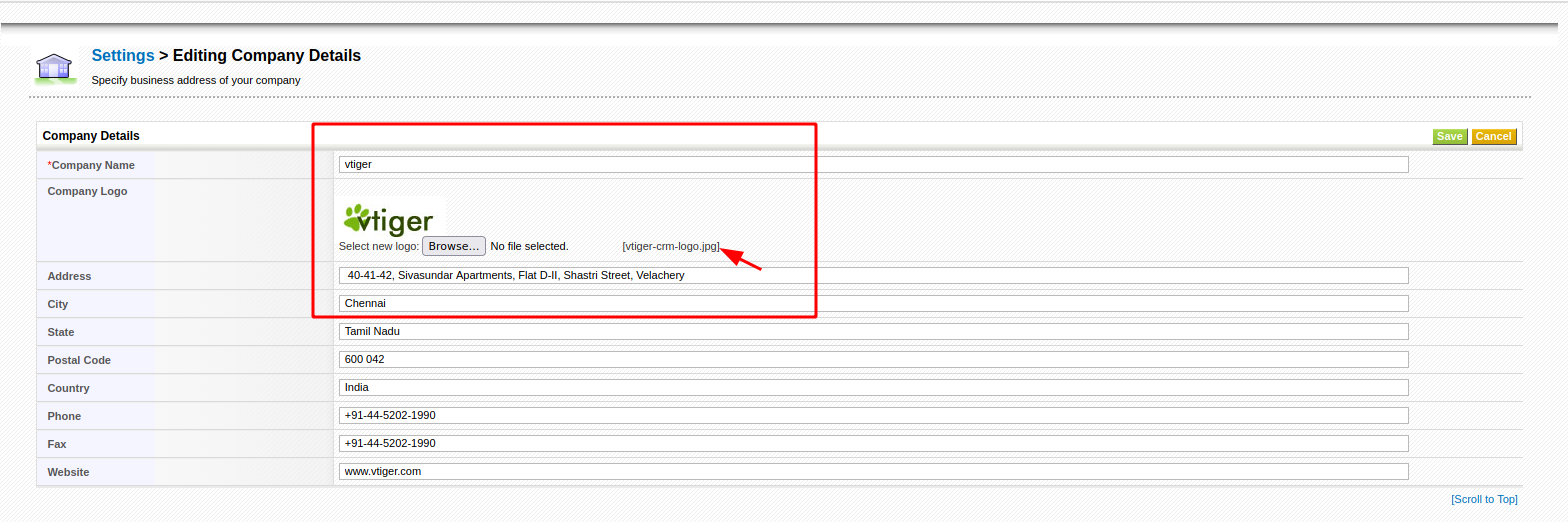This screenshot has height=522, width=1568.
Task: Click the vtiger logo image
Action: tap(388, 219)
